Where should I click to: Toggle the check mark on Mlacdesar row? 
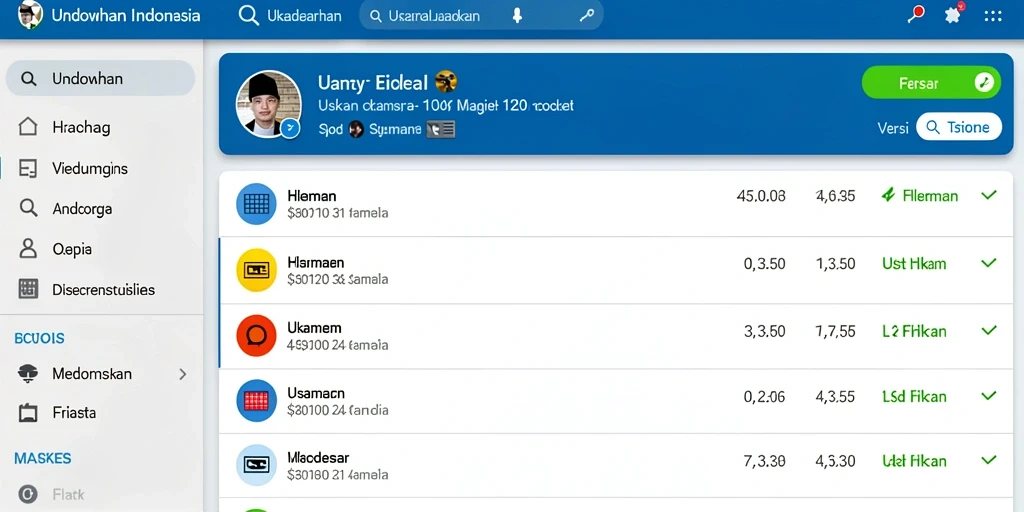(x=989, y=460)
